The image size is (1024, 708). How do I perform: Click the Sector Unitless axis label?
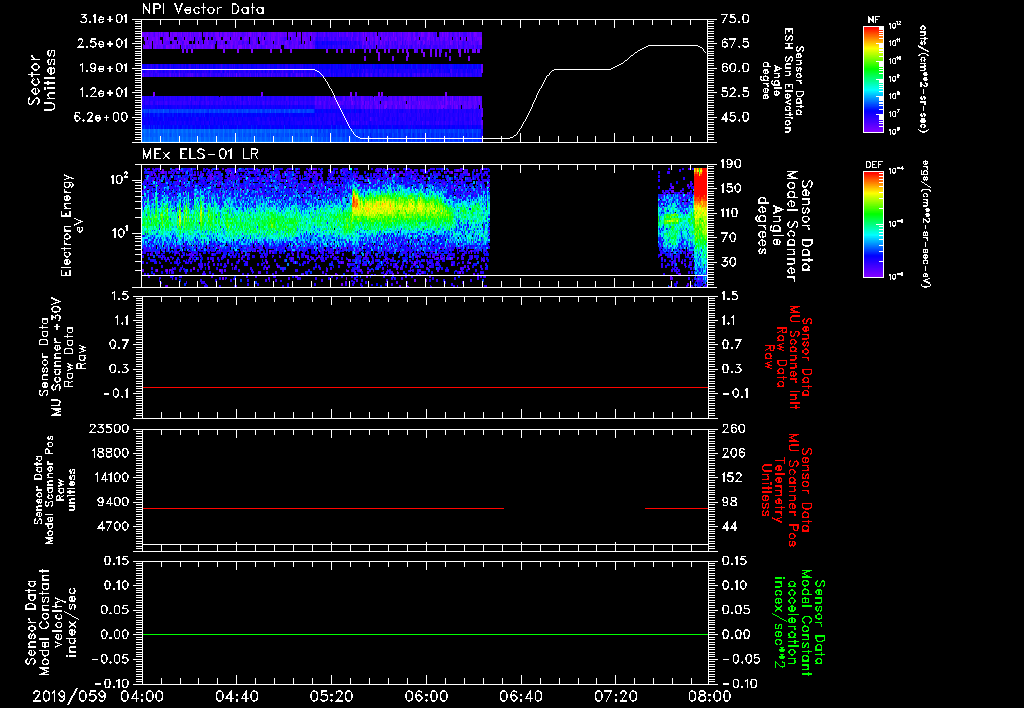point(40,81)
